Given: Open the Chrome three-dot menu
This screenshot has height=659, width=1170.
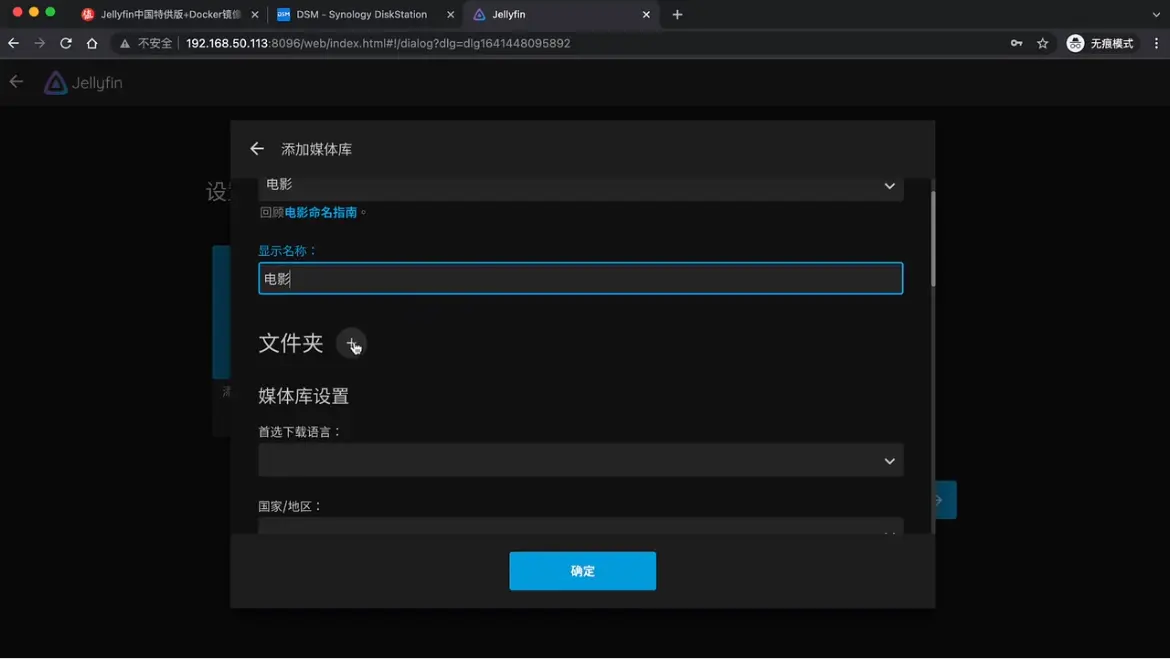Looking at the screenshot, I should (x=1156, y=43).
